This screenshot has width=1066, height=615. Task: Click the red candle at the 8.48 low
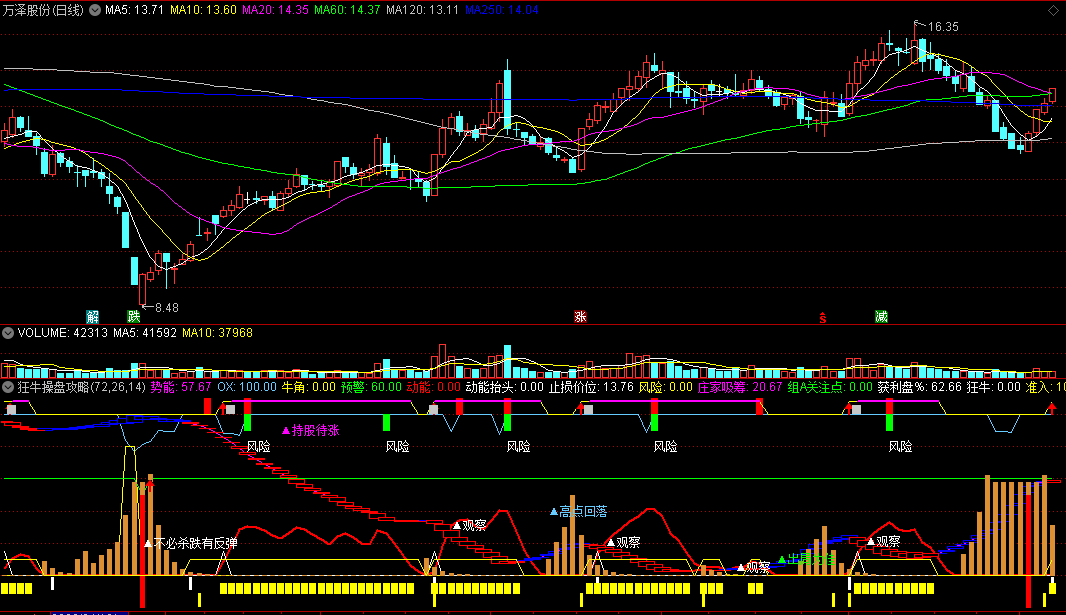pyautogui.click(x=142, y=289)
